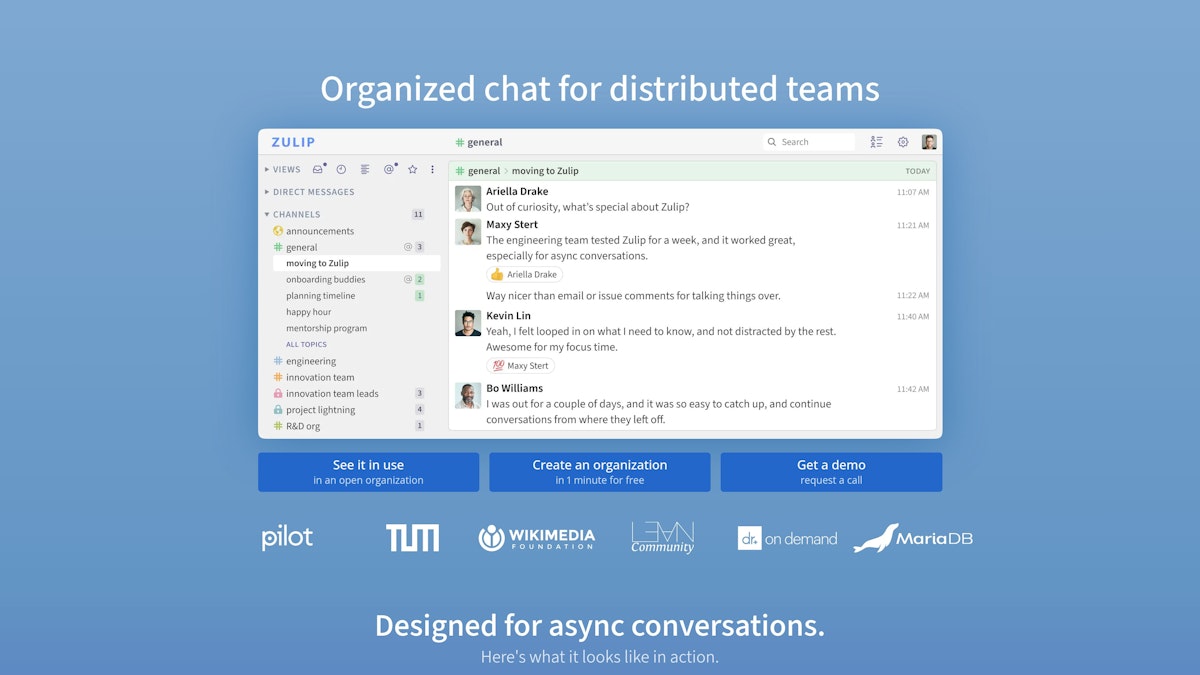Viewport: 1200px width, 675px height.
Task: Click the orange hash icon beside innovation team
Action: 278,377
